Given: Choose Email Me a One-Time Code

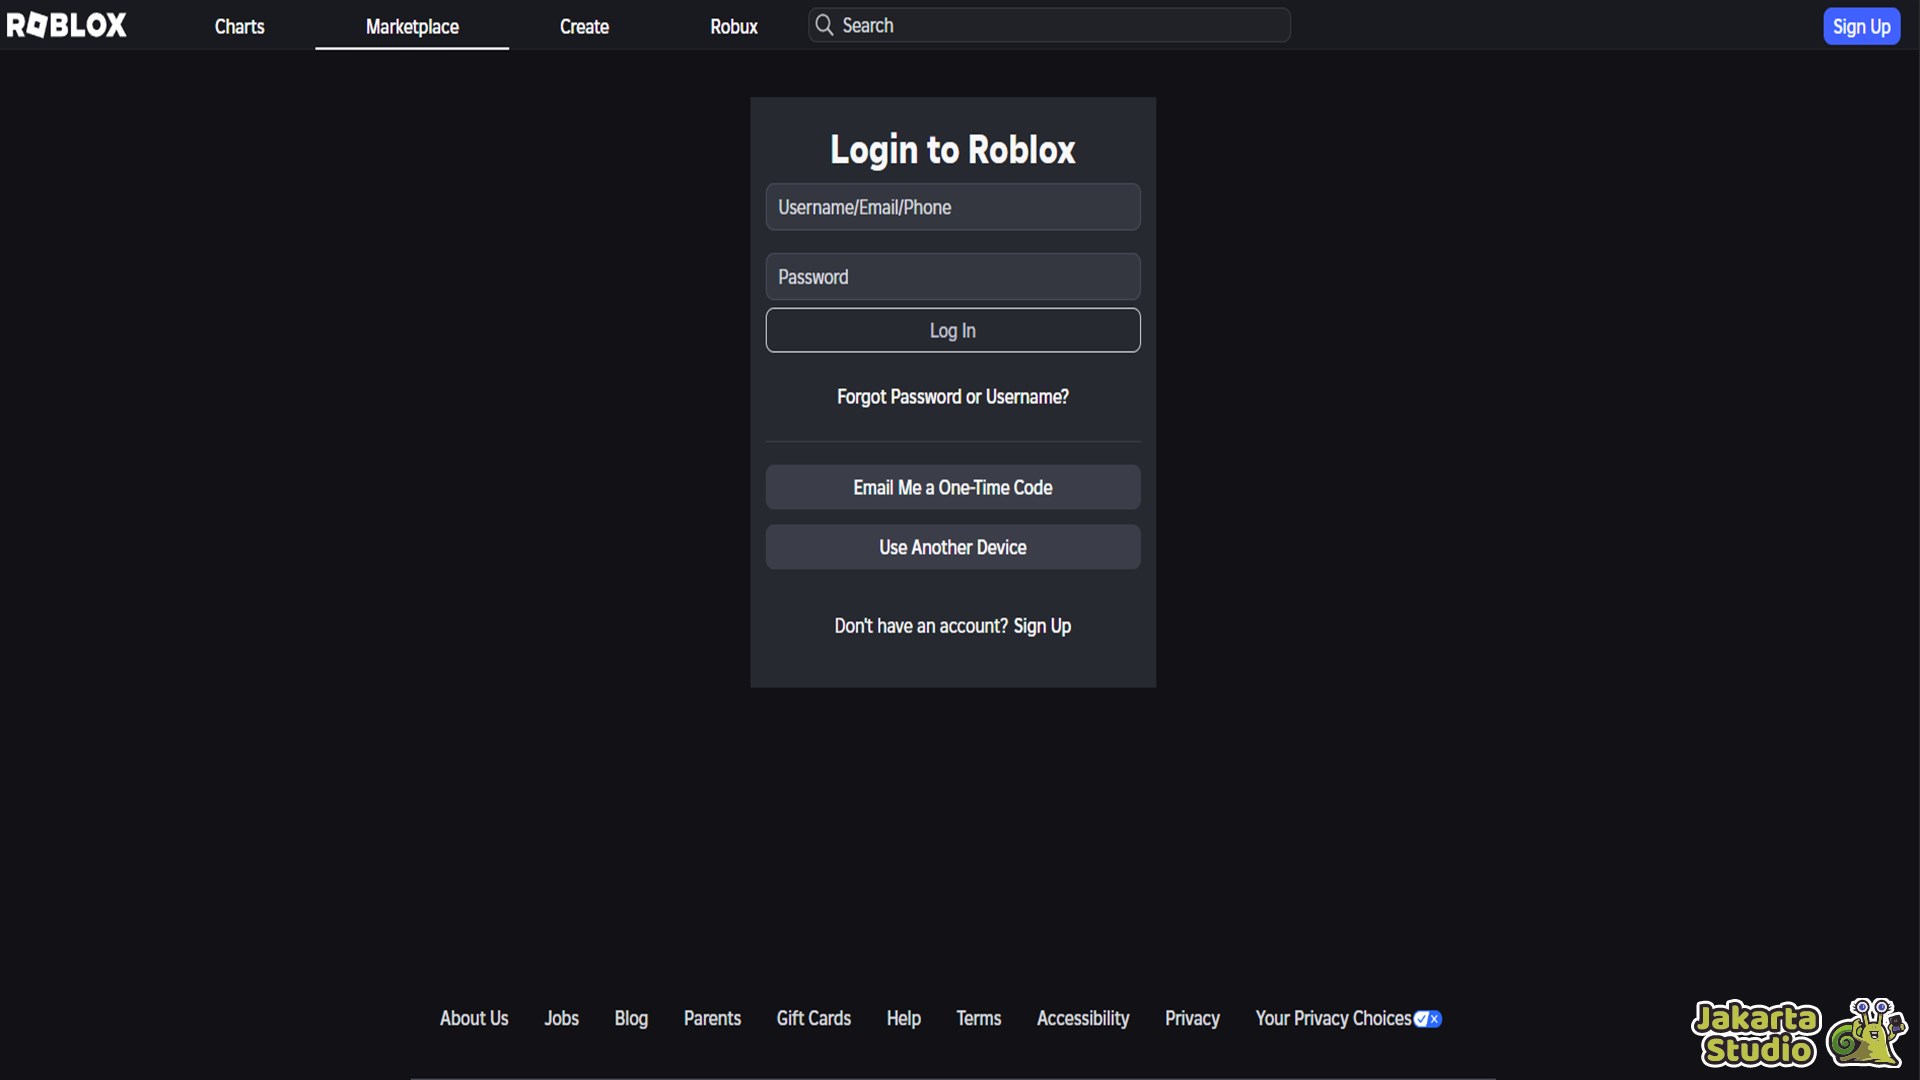Looking at the screenshot, I should point(952,487).
